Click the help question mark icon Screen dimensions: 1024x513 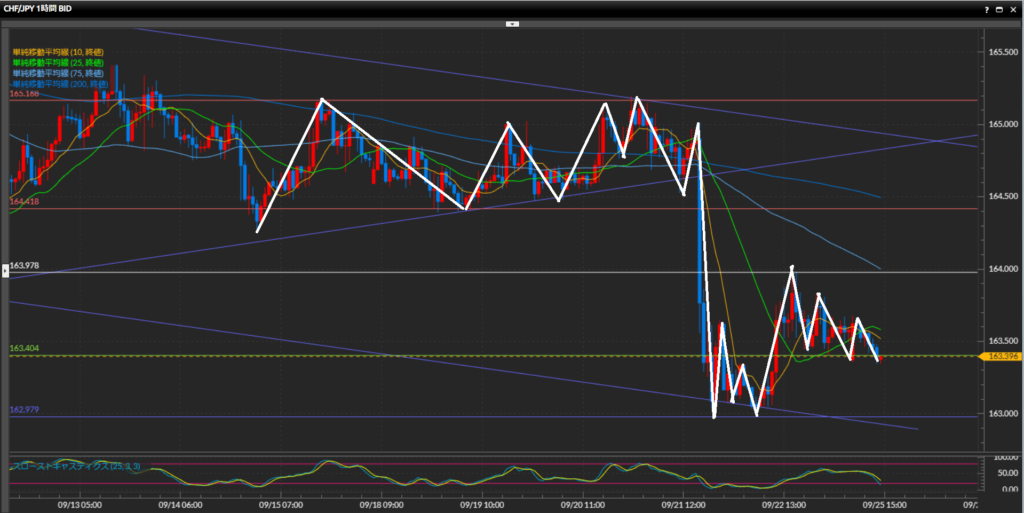pos(987,8)
